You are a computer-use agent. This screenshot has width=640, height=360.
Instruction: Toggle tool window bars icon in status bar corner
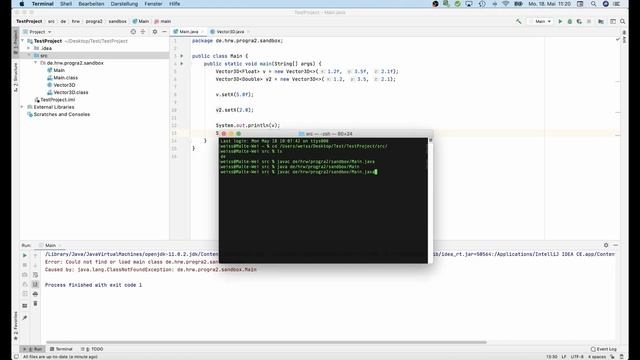coord(16,356)
